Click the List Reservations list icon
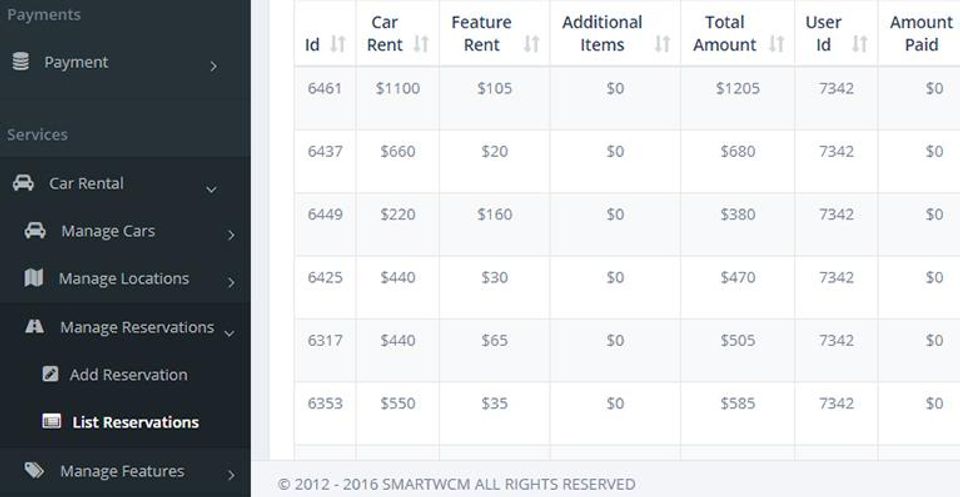The width and height of the screenshot is (960, 497). tap(52, 422)
